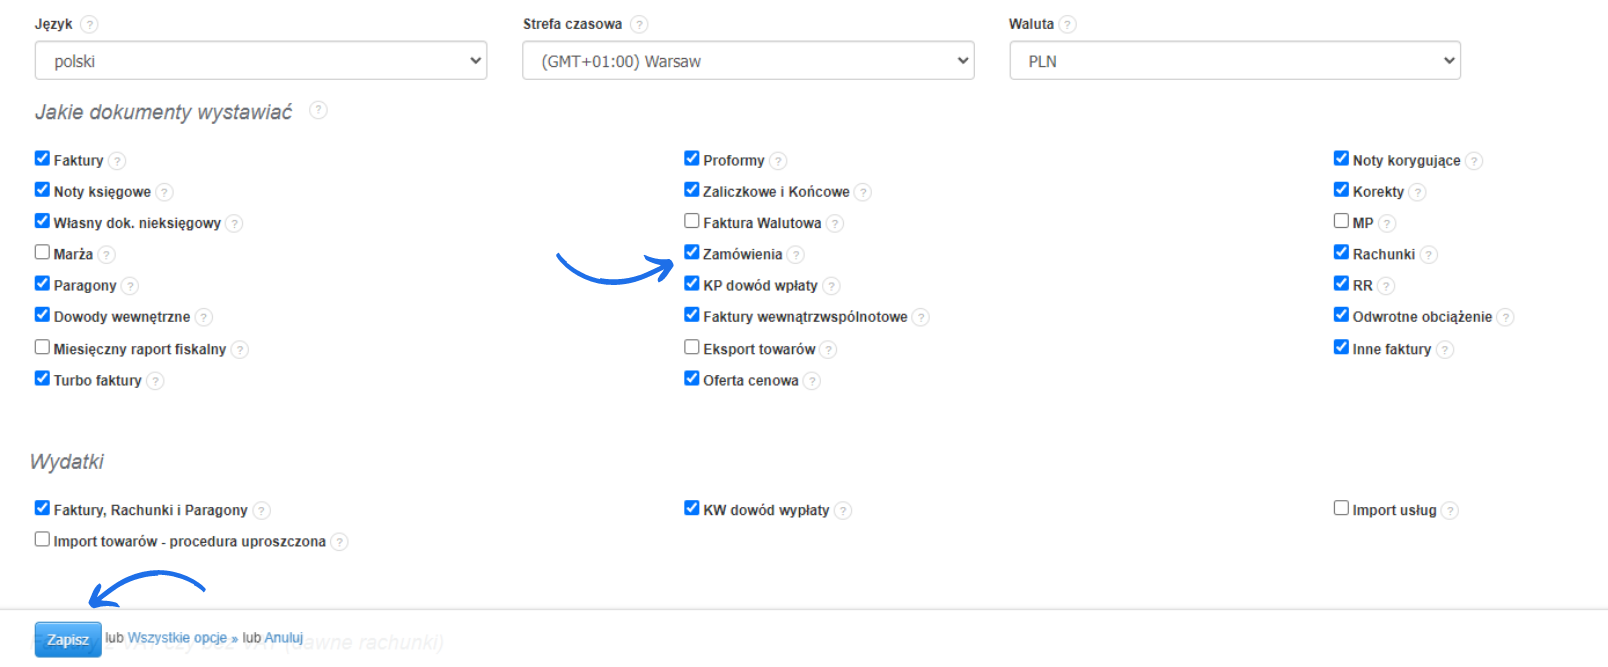Click help icon beside Faktura Walutowa
1608x667 pixels.
[x=835, y=223]
